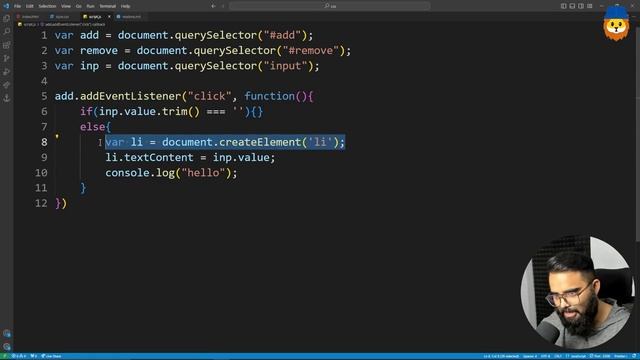Click the word "remove" on line 2
This screenshot has width=640, height=360.
tap(99, 51)
